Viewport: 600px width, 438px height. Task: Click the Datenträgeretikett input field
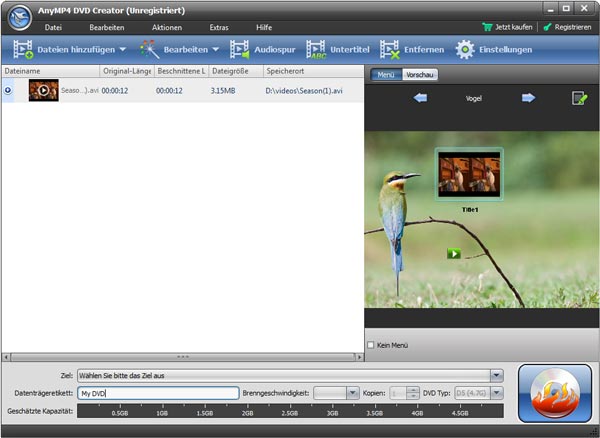coord(158,393)
